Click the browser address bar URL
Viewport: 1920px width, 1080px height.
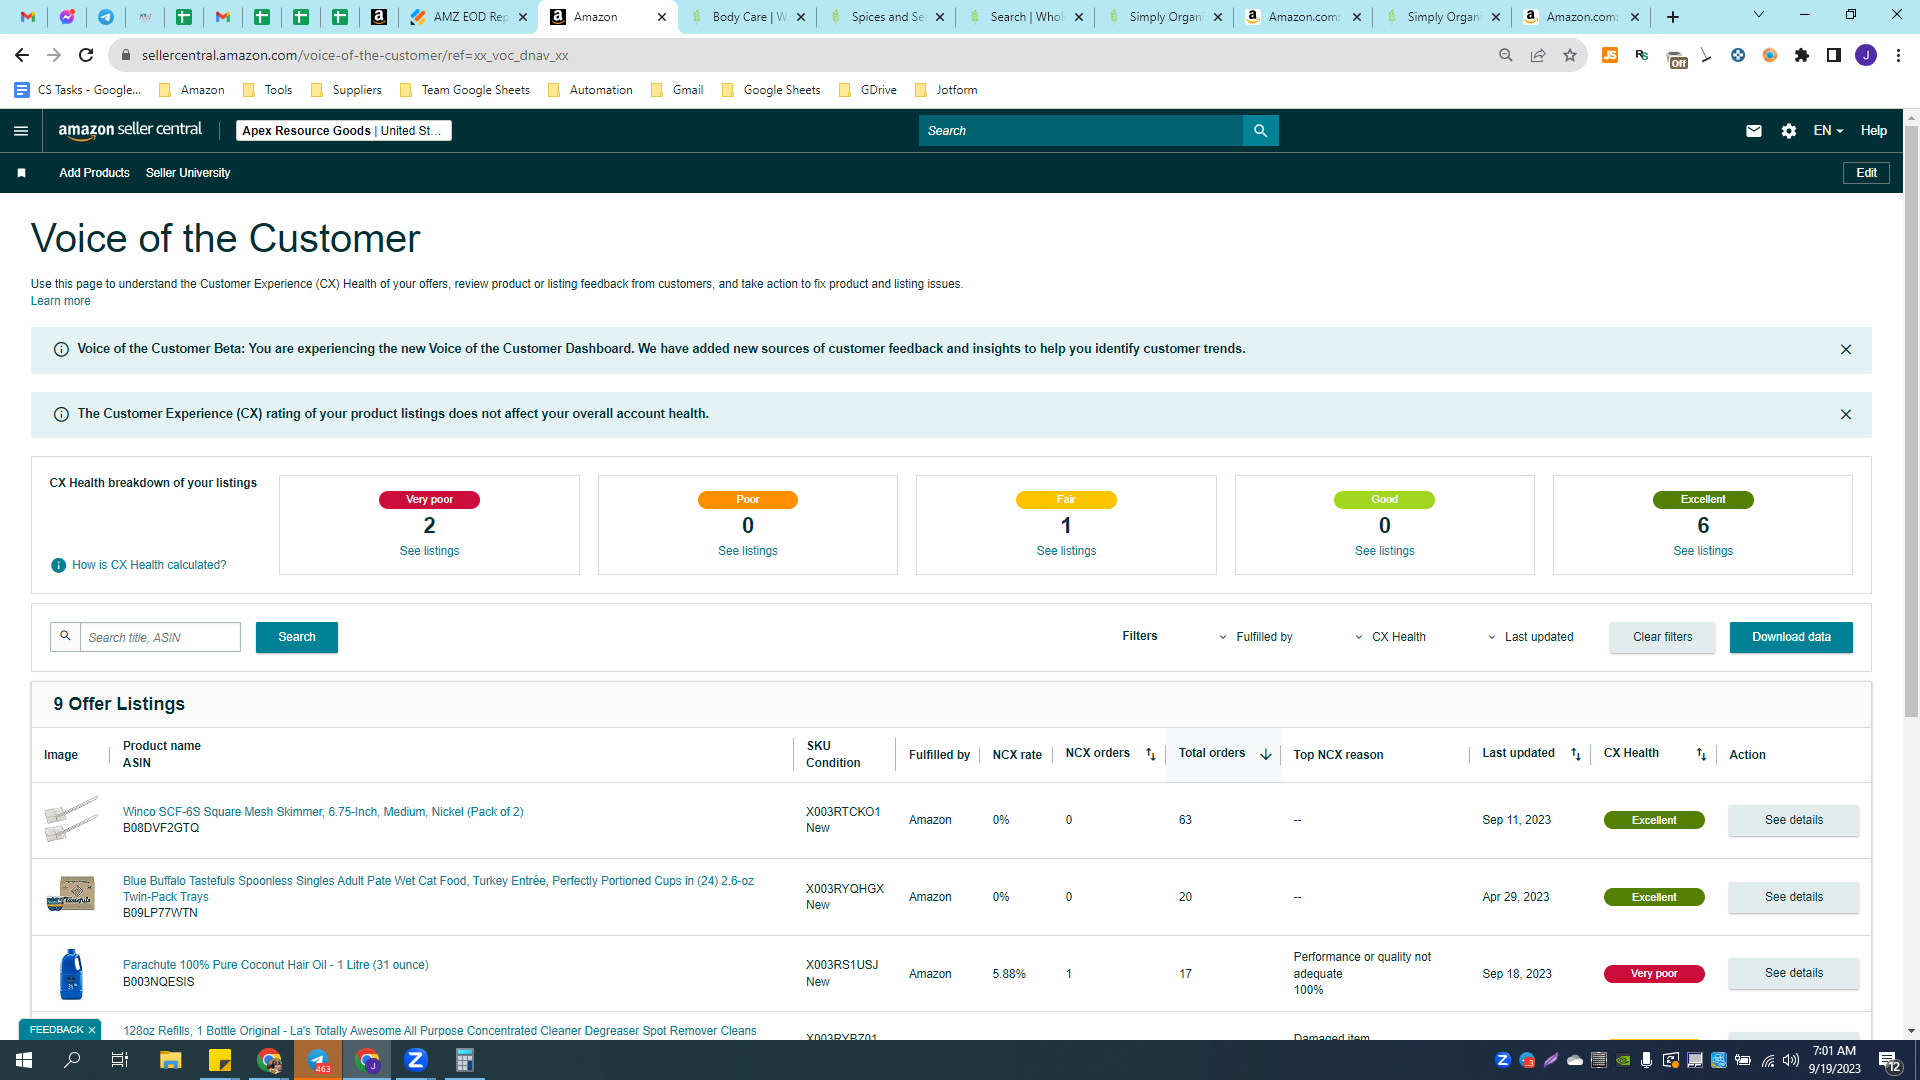355,55
